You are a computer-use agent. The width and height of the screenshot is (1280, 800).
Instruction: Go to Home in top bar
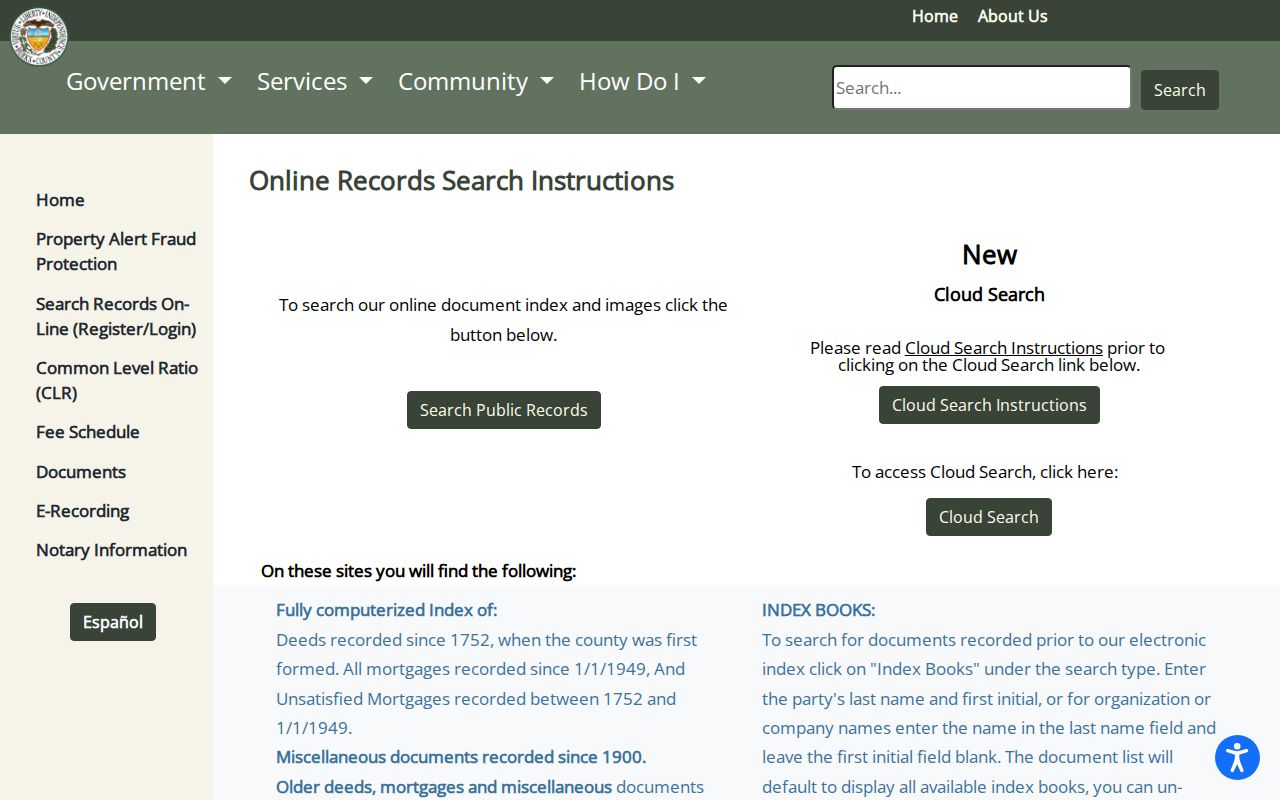935,16
